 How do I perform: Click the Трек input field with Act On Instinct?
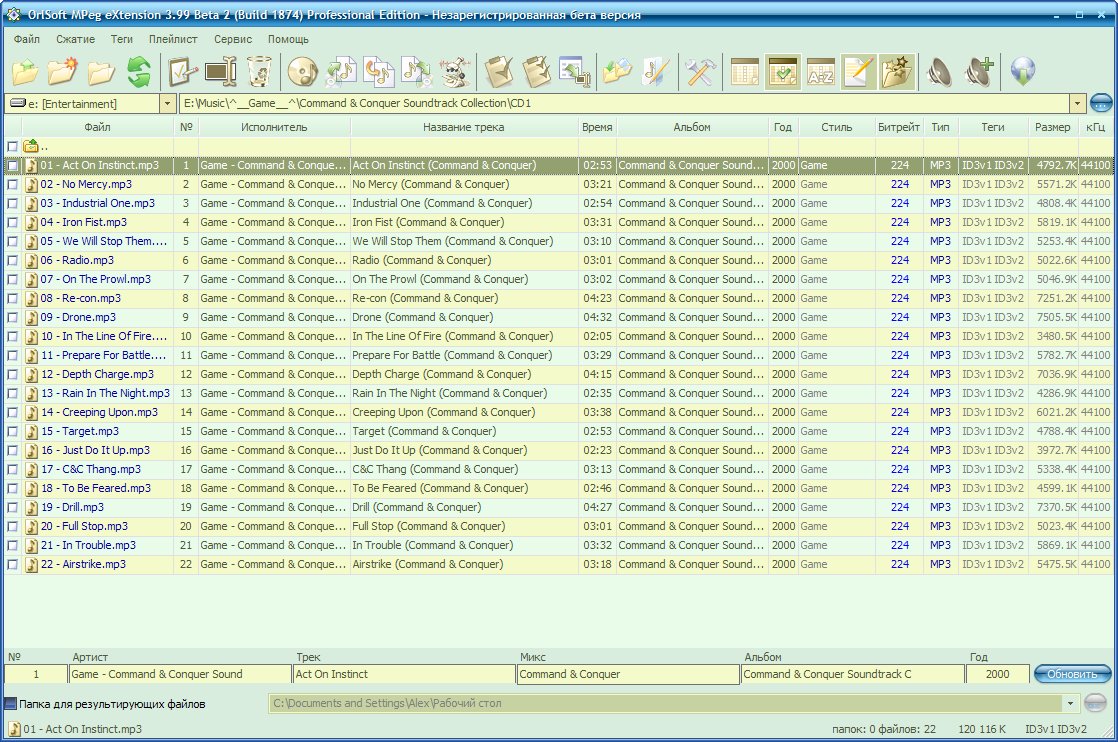click(x=404, y=674)
